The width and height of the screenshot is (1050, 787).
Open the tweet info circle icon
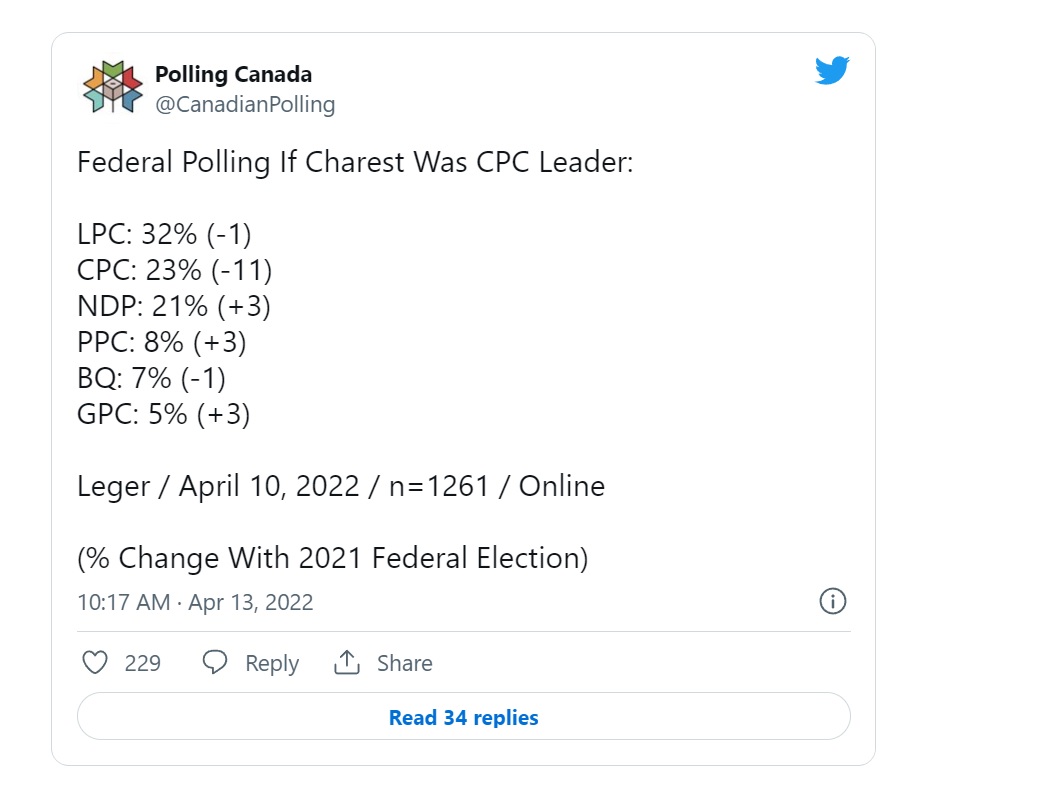coord(832,601)
